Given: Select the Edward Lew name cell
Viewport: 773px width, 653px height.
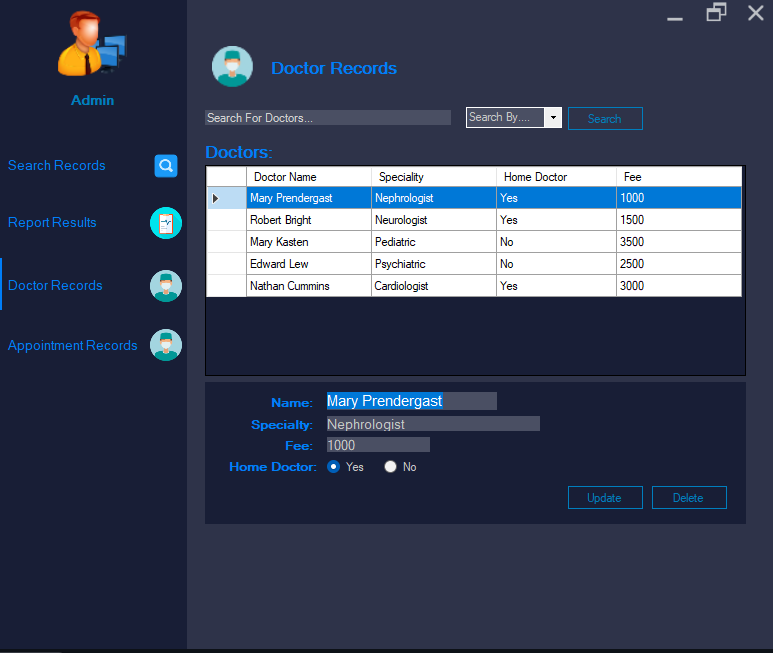Looking at the screenshot, I should 309,264.
